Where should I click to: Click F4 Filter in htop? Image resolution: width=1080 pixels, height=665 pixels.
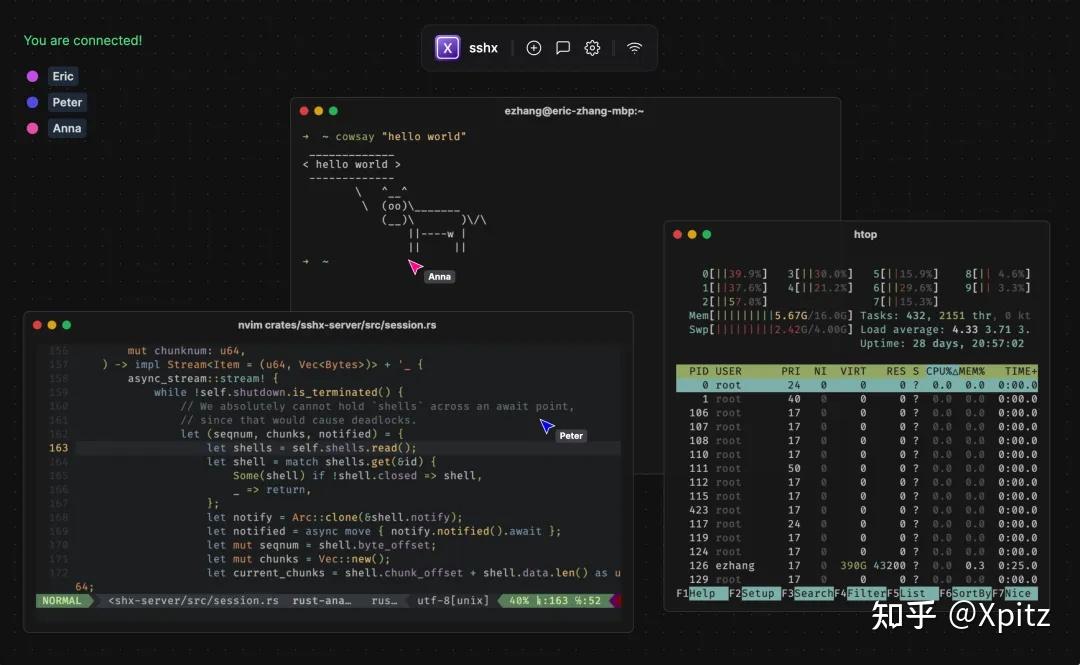coord(860,593)
